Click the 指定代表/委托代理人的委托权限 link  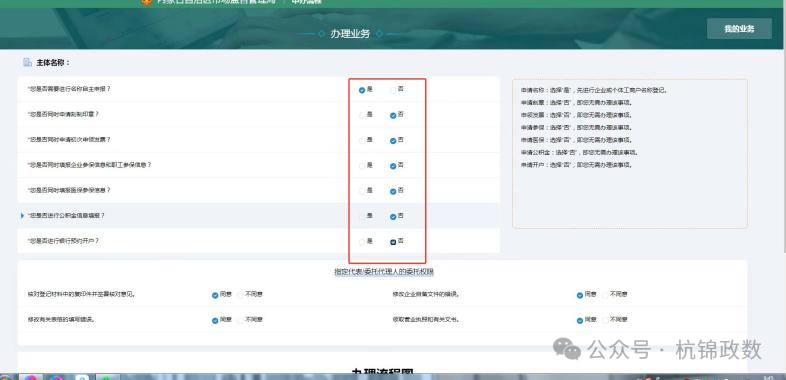(x=384, y=272)
